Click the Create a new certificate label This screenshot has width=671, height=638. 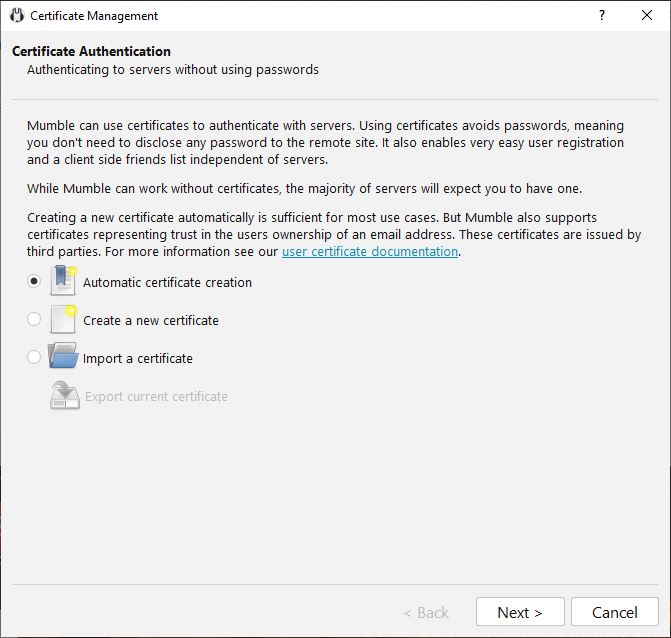pos(151,321)
